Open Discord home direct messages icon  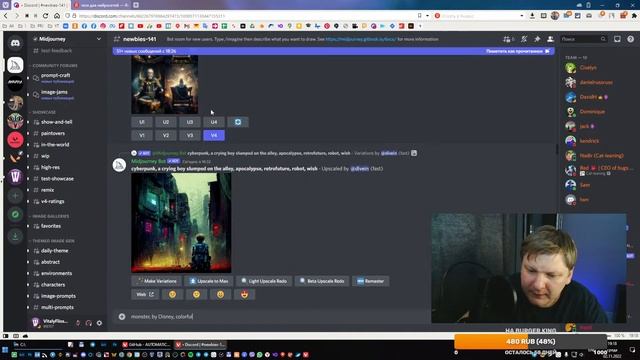[15, 43]
